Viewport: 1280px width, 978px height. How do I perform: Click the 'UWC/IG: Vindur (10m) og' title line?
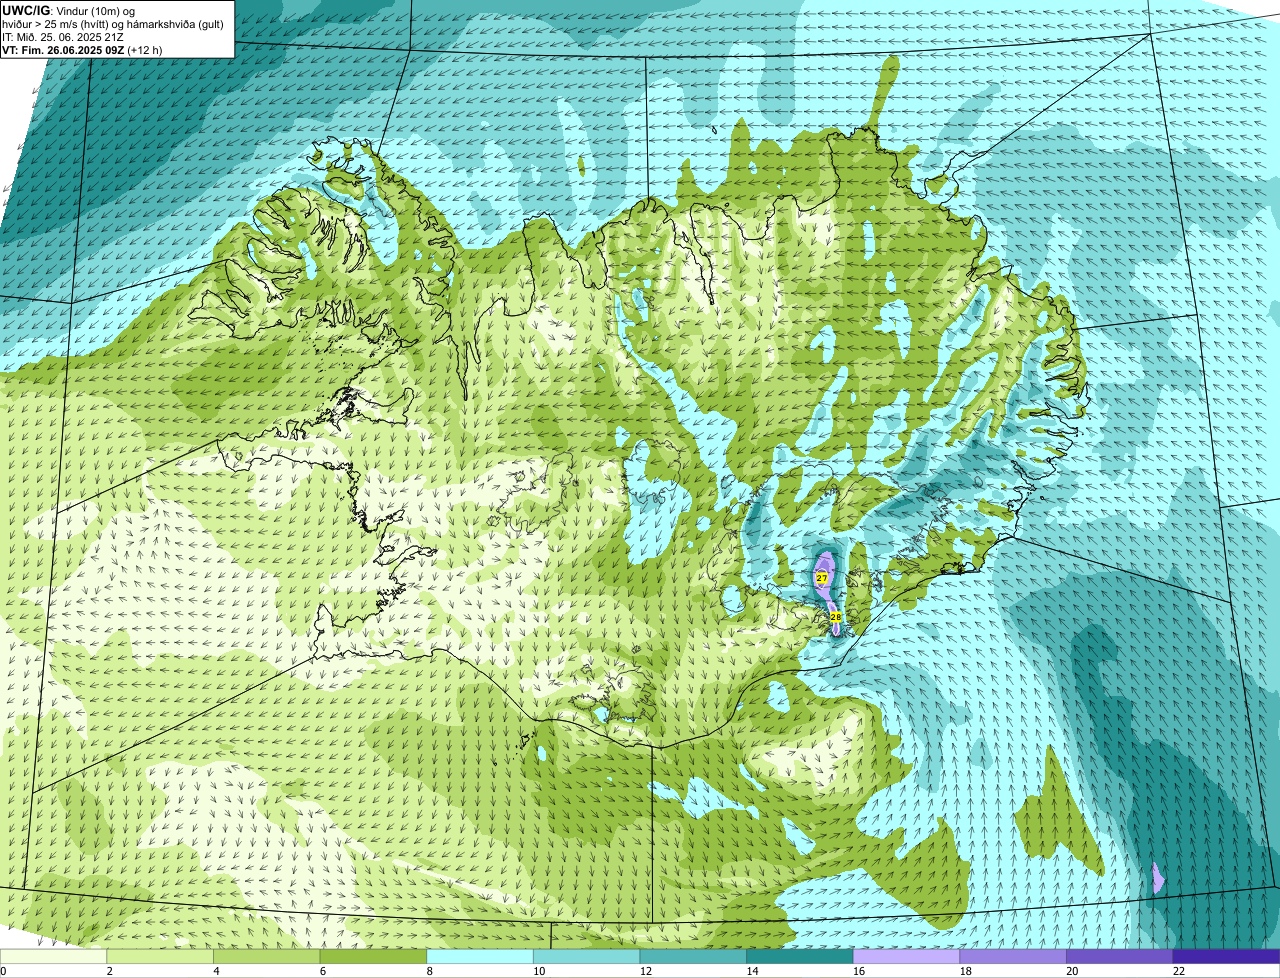point(69,10)
